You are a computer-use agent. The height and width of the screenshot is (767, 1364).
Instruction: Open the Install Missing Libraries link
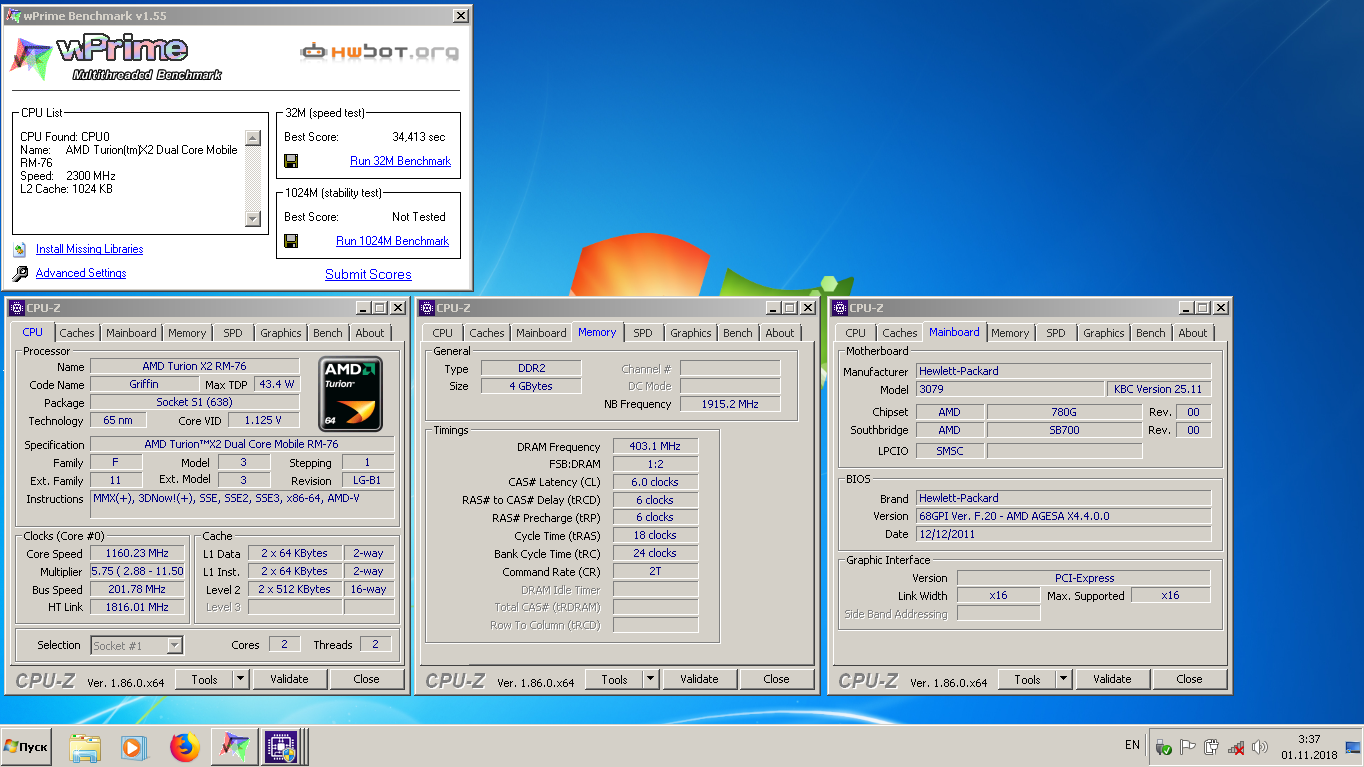(90, 250)
